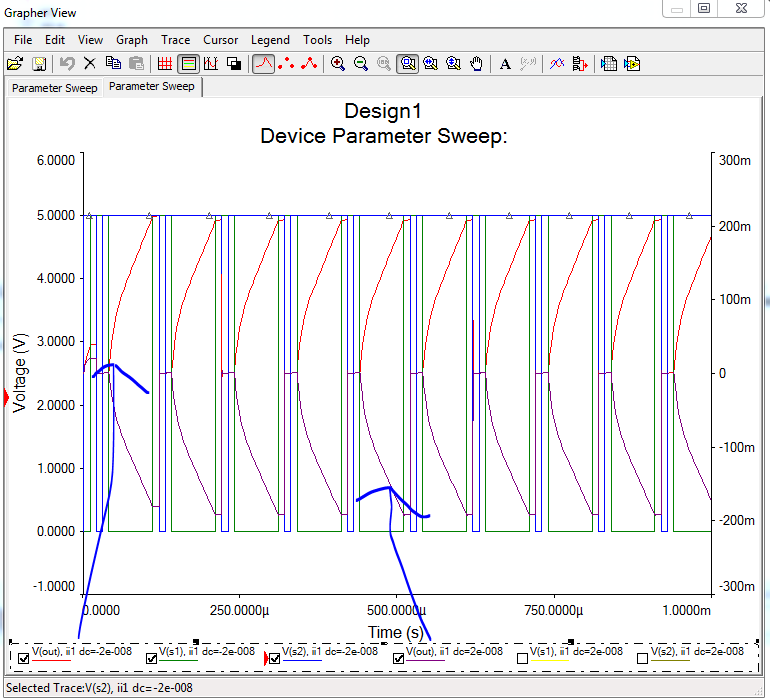Uncheck V(s2) dc=-2e-008 legend checkbox
The image size is (770, 698).
click(275, 659)
